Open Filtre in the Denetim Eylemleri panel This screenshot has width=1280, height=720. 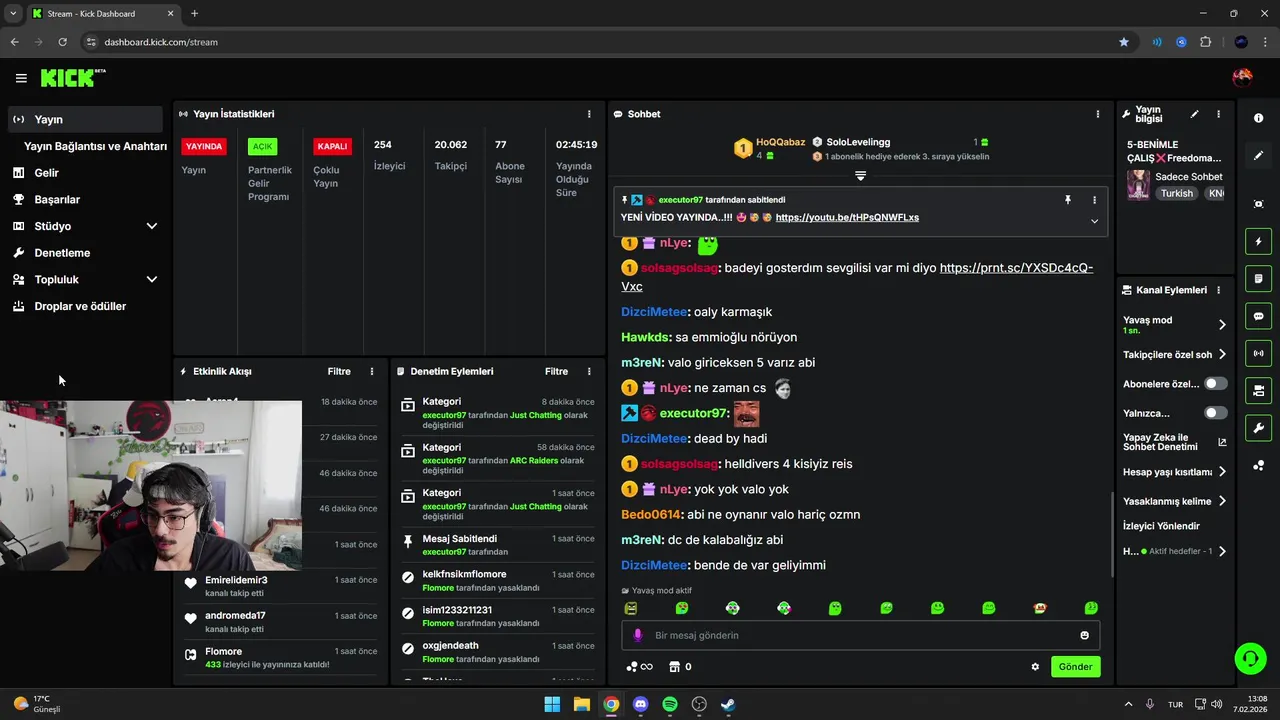pyautogui.click(x=556, y=371)
